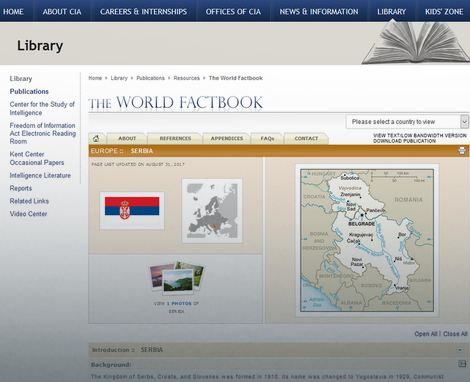
Task: Click the EUROPE region label in header
Action: pyautogui.click(x=104, y=151)
